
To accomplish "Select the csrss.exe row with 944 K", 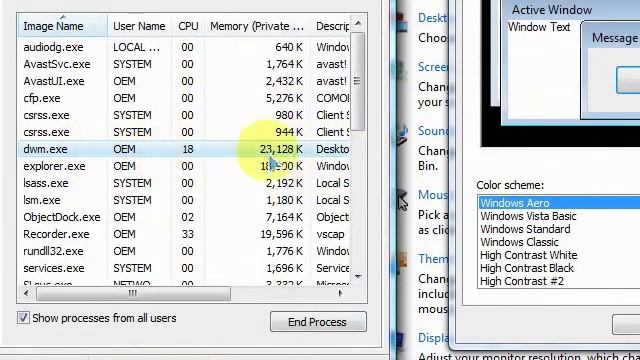I will [184, 132].
